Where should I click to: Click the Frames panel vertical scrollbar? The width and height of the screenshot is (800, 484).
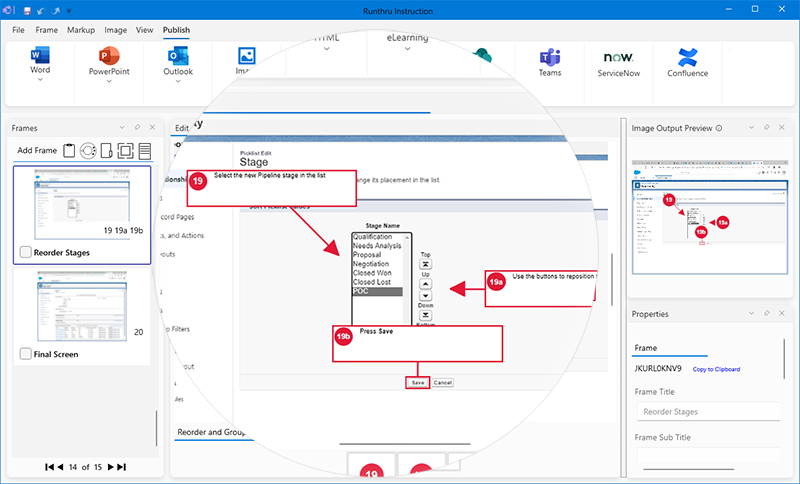point(156,427)
